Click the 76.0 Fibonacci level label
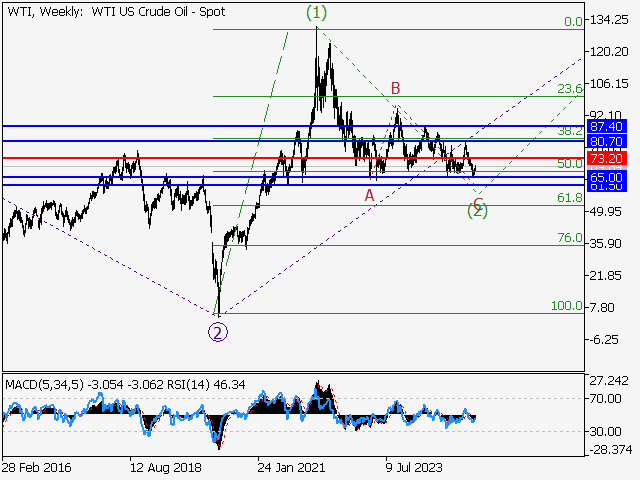The image size is (640, 480). pos(569,238)
